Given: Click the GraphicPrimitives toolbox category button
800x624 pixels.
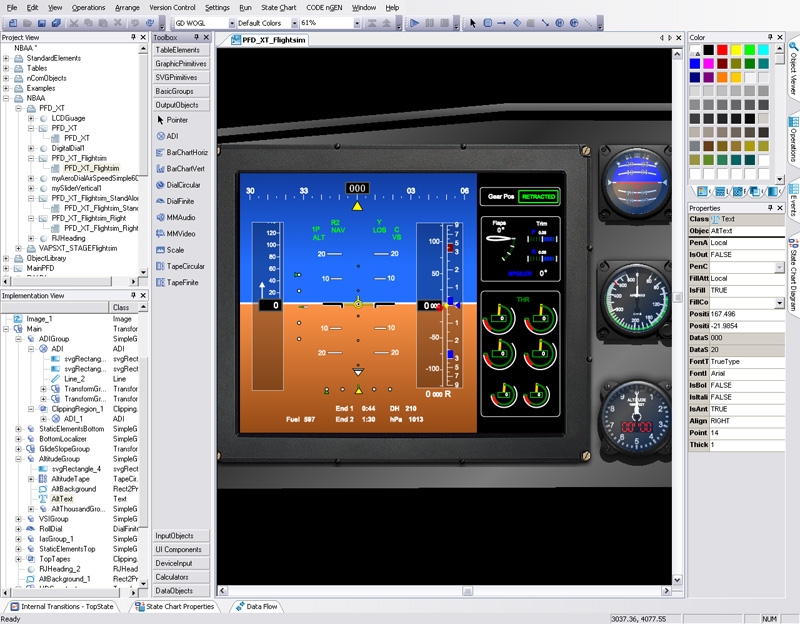Looking at the screenshot, I should [x=180, y=64].
